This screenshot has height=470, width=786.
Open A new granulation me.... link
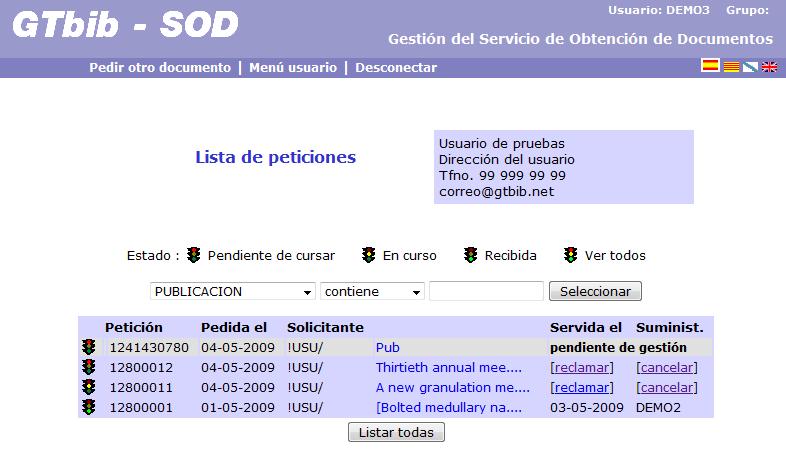[453, 387]
